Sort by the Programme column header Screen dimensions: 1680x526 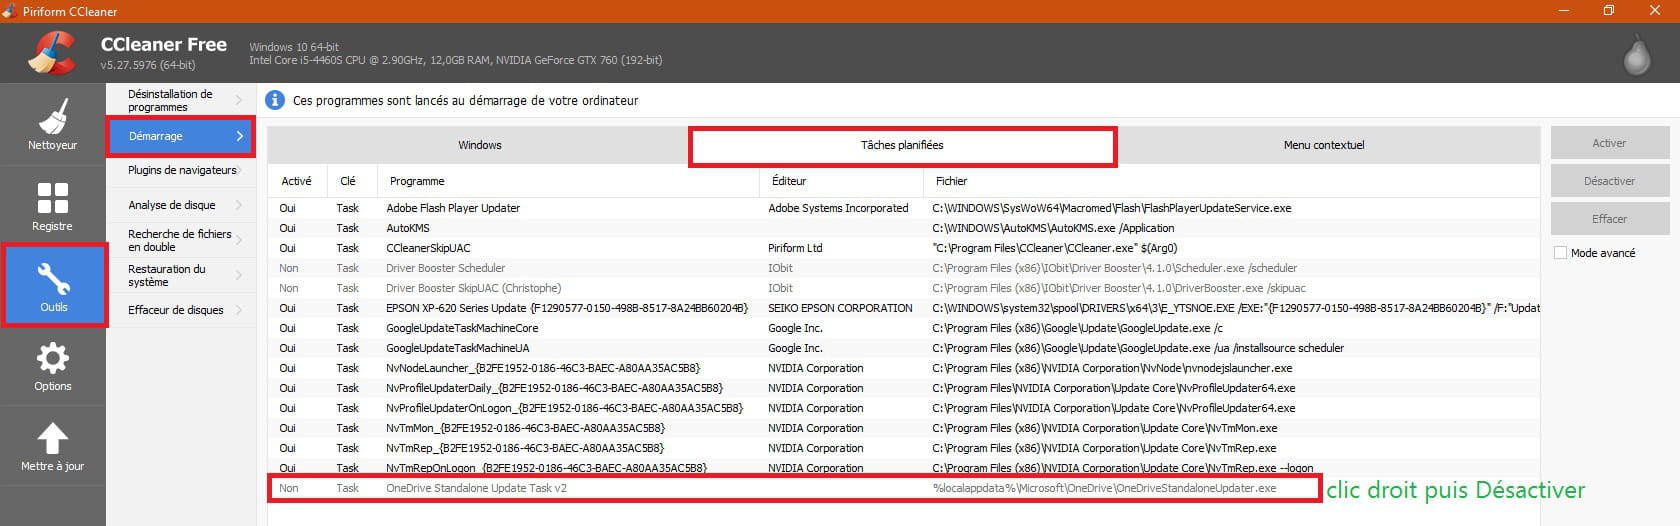568,181
